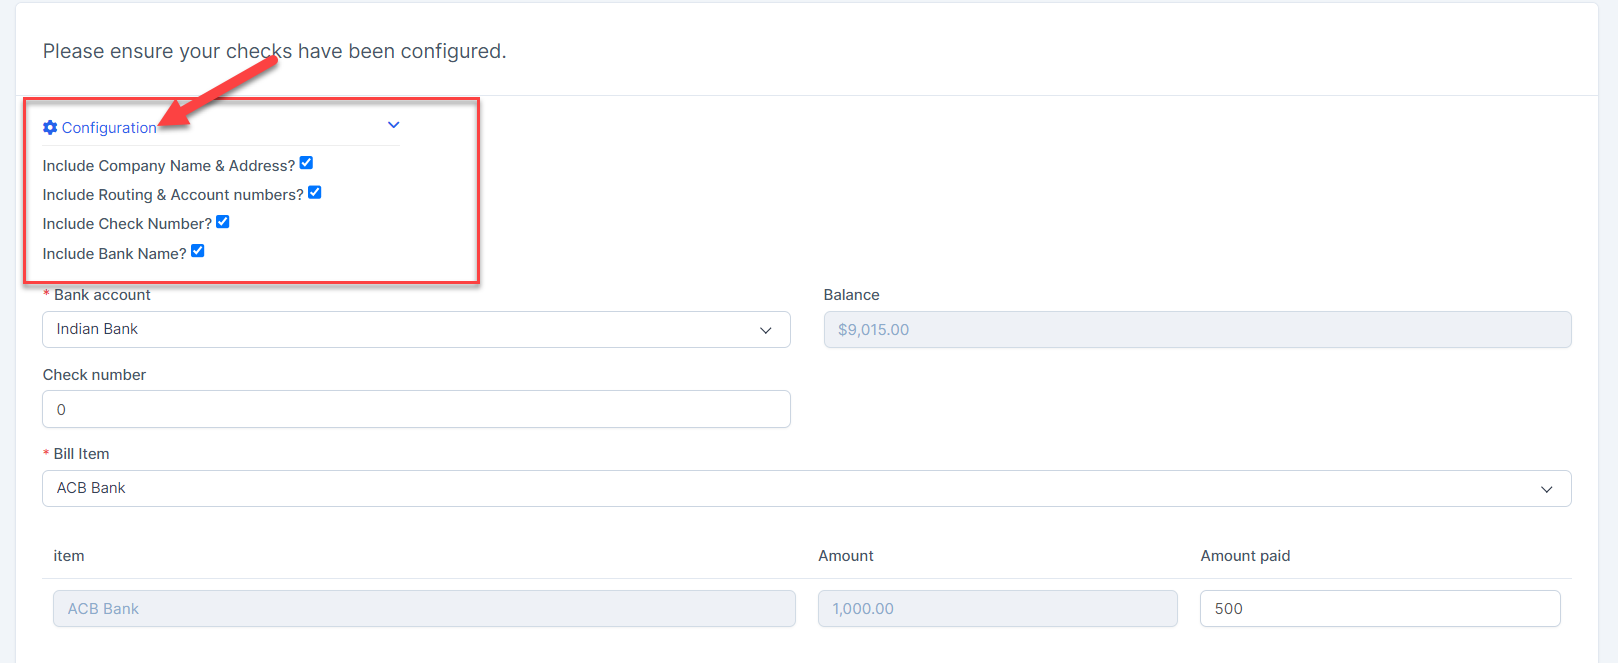1618x663 pixels.
Task: Click the "item" column header
Action: pos(69,556)
